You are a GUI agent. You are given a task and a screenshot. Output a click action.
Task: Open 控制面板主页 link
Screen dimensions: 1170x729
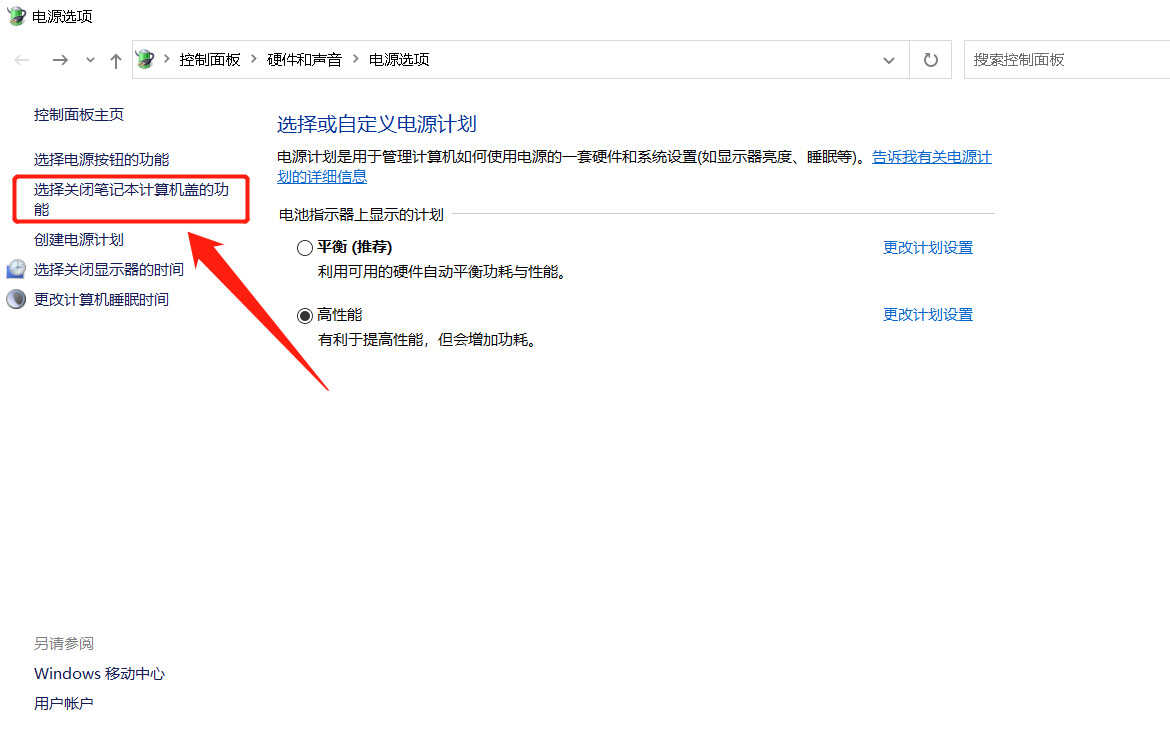pos(79,114)
